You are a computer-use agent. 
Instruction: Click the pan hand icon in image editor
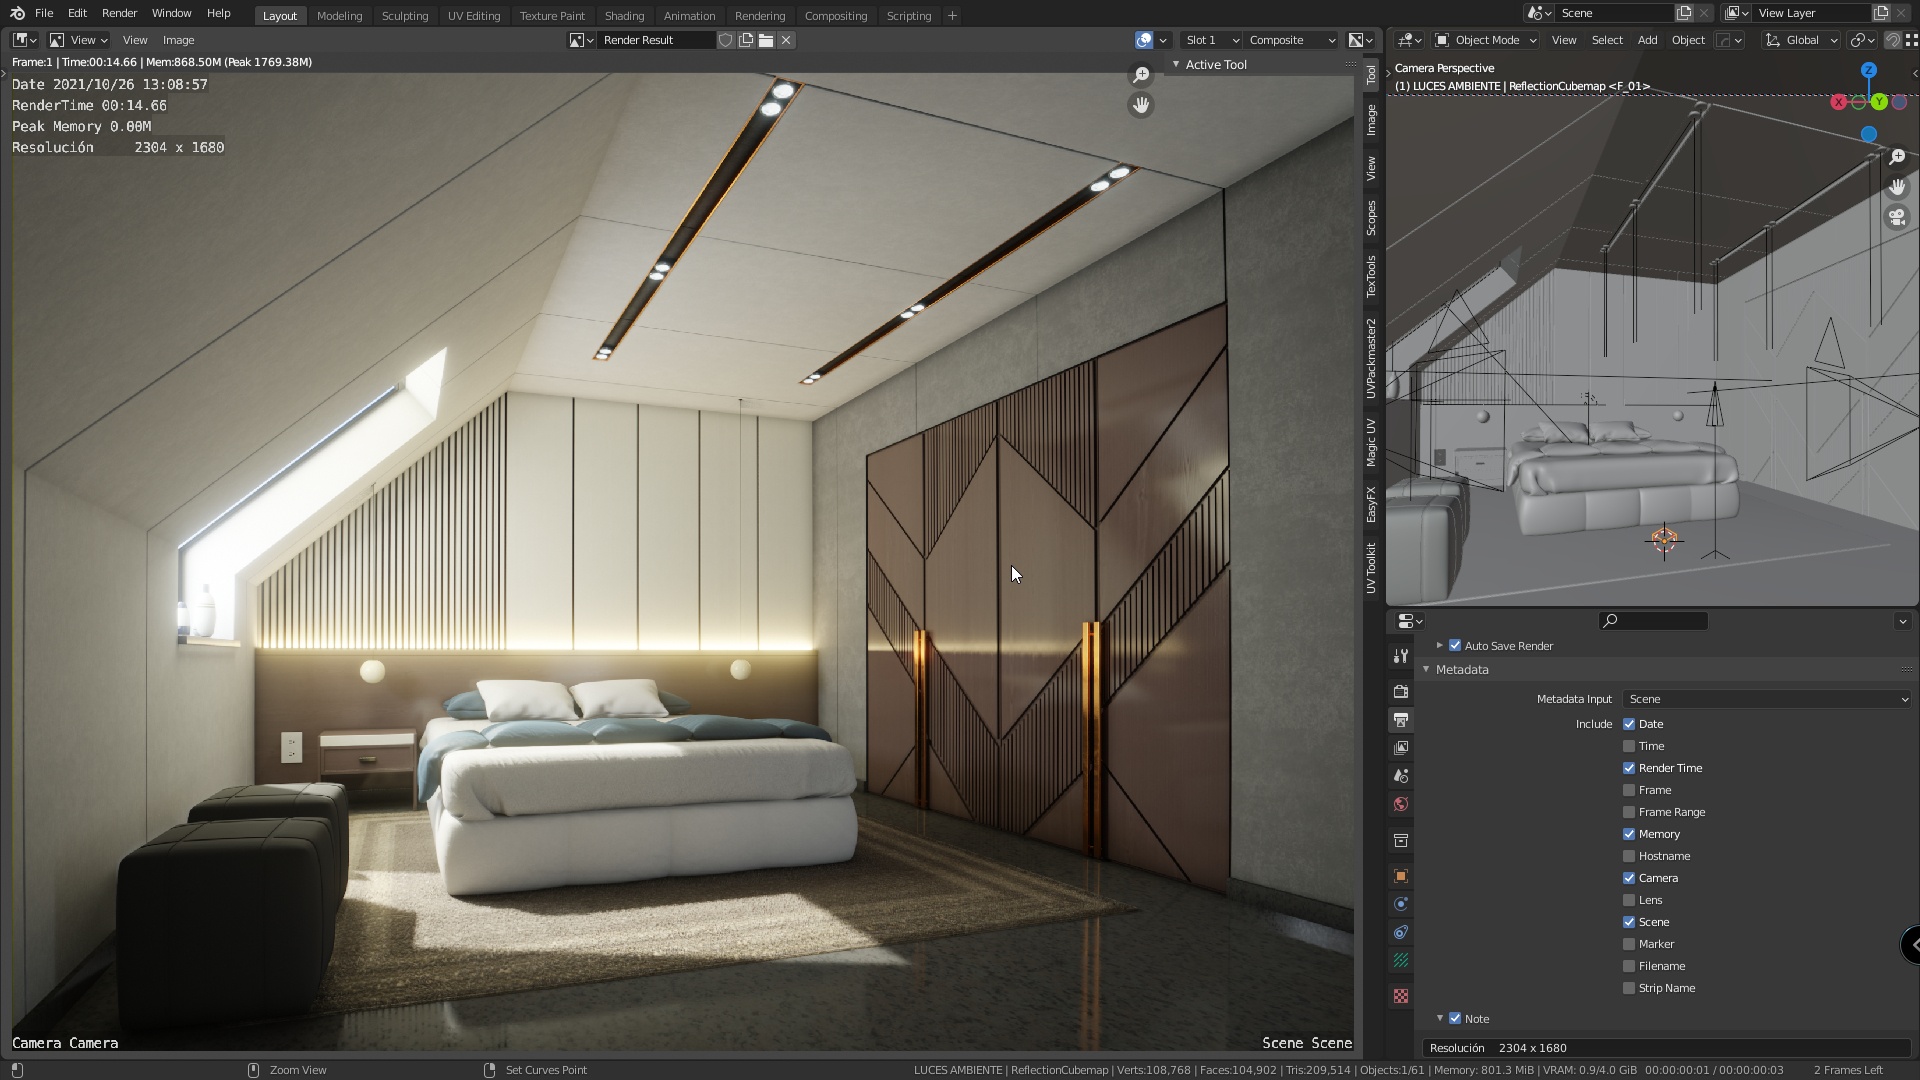pyautogui.click(x=1141, y=105)
